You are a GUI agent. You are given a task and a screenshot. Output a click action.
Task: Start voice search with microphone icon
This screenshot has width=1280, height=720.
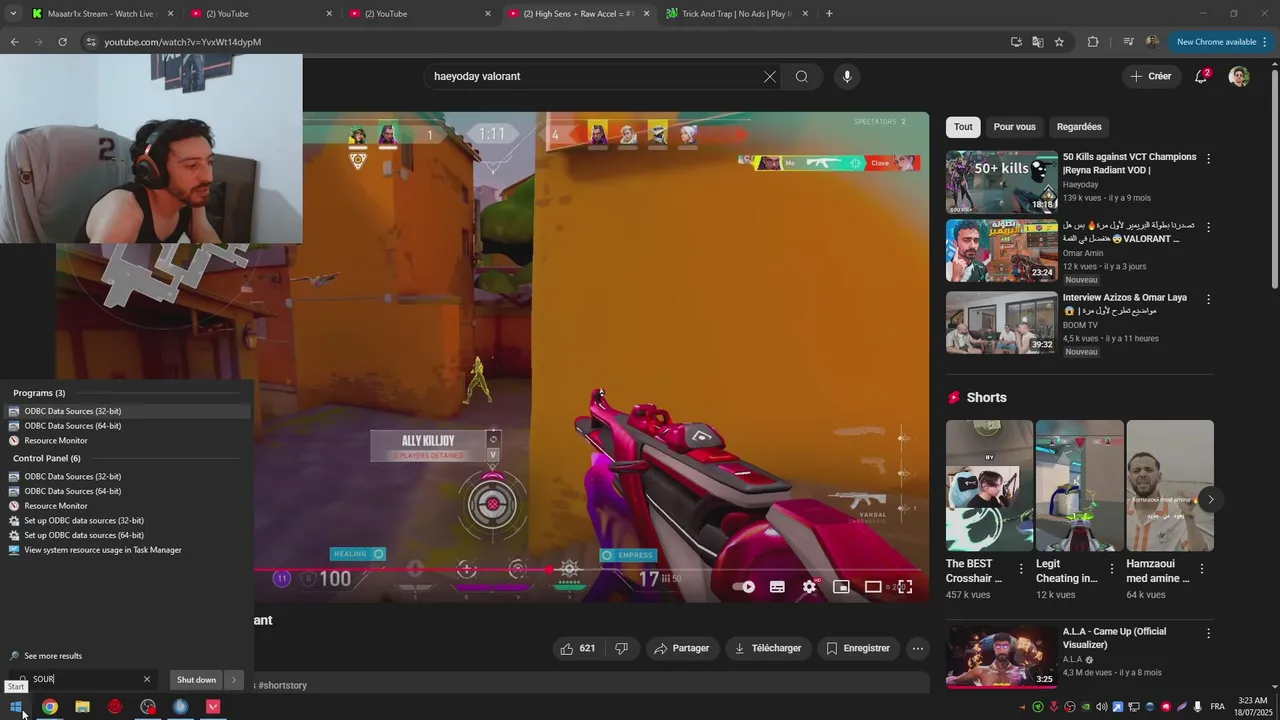coord(847,76)
